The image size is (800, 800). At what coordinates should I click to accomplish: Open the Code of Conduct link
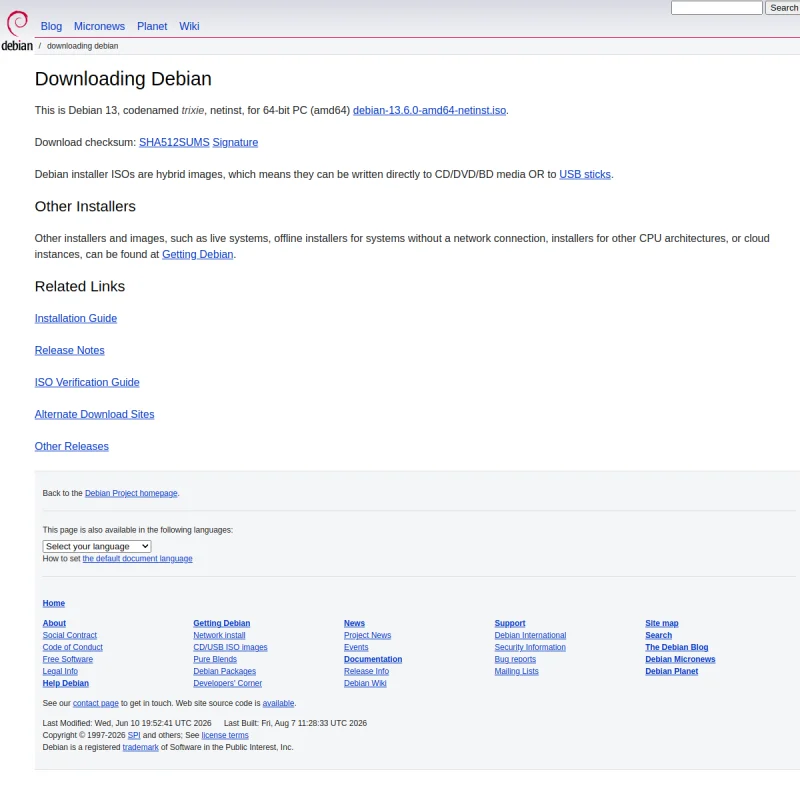[72, 647]
